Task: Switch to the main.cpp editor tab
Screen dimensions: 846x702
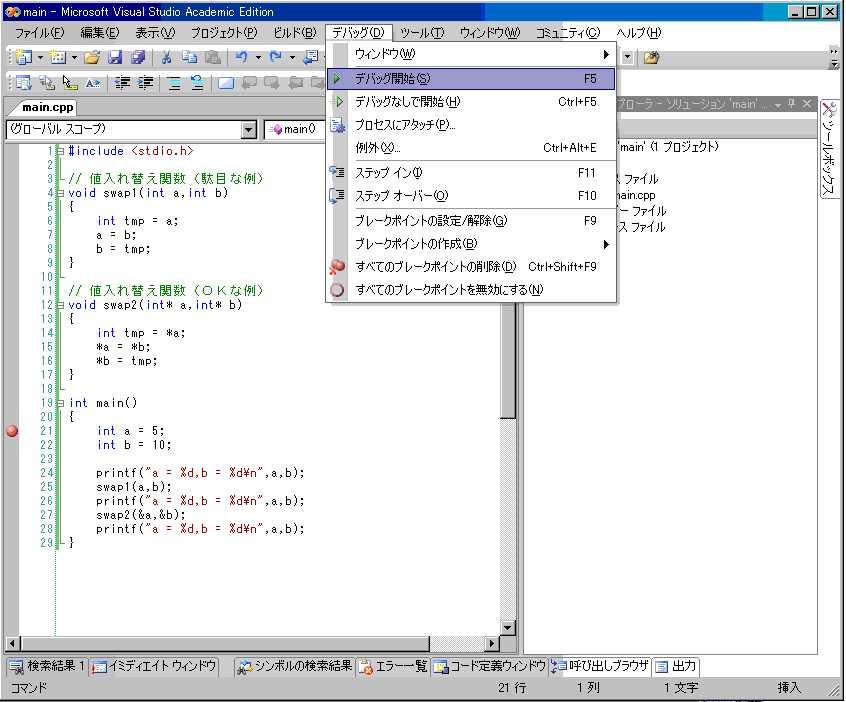Action: click(x=47, y=107)
